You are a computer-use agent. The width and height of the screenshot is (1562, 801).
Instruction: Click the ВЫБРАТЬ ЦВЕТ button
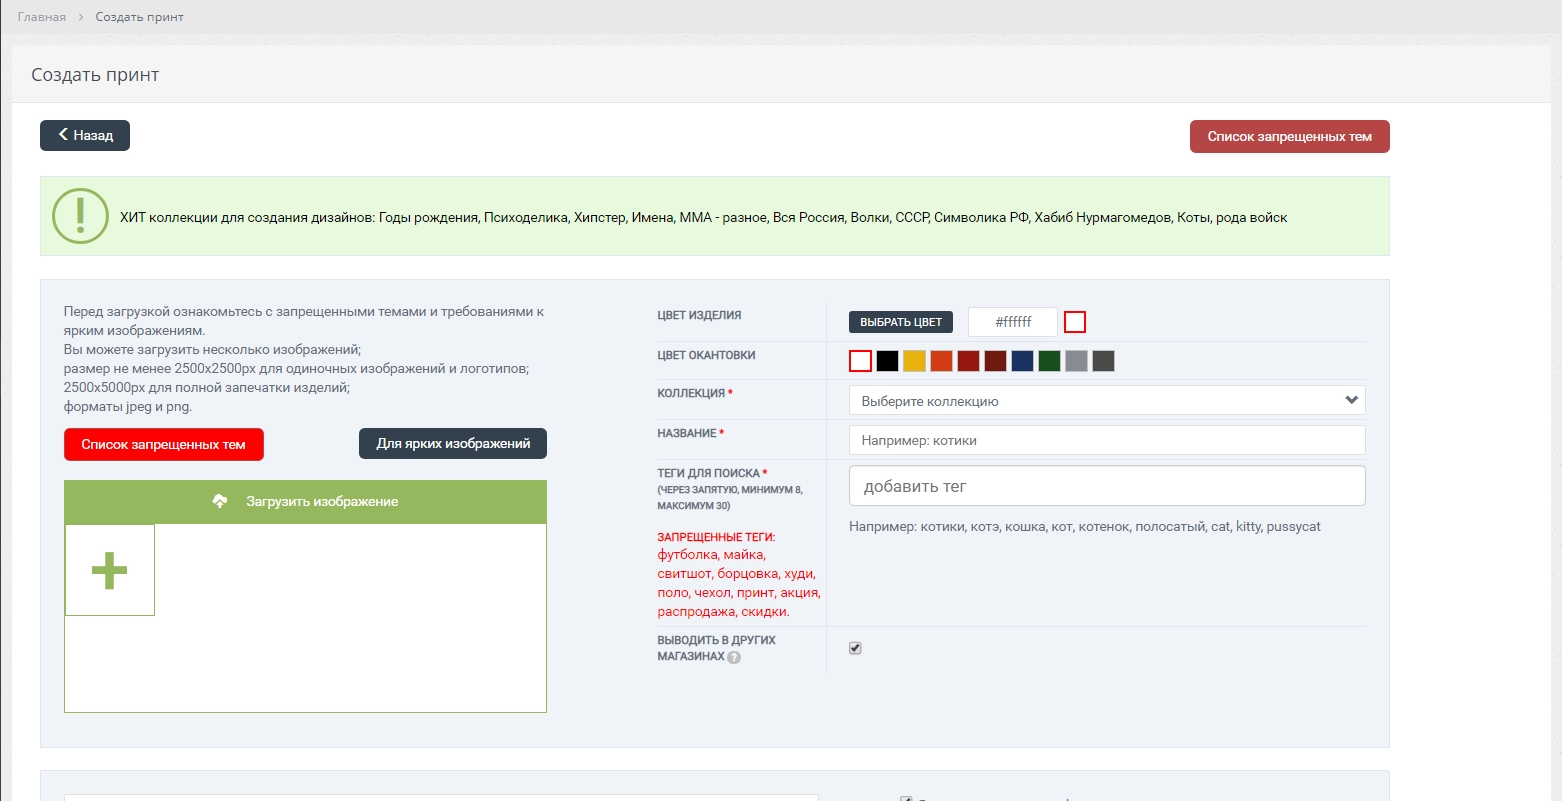coord(901,322)
